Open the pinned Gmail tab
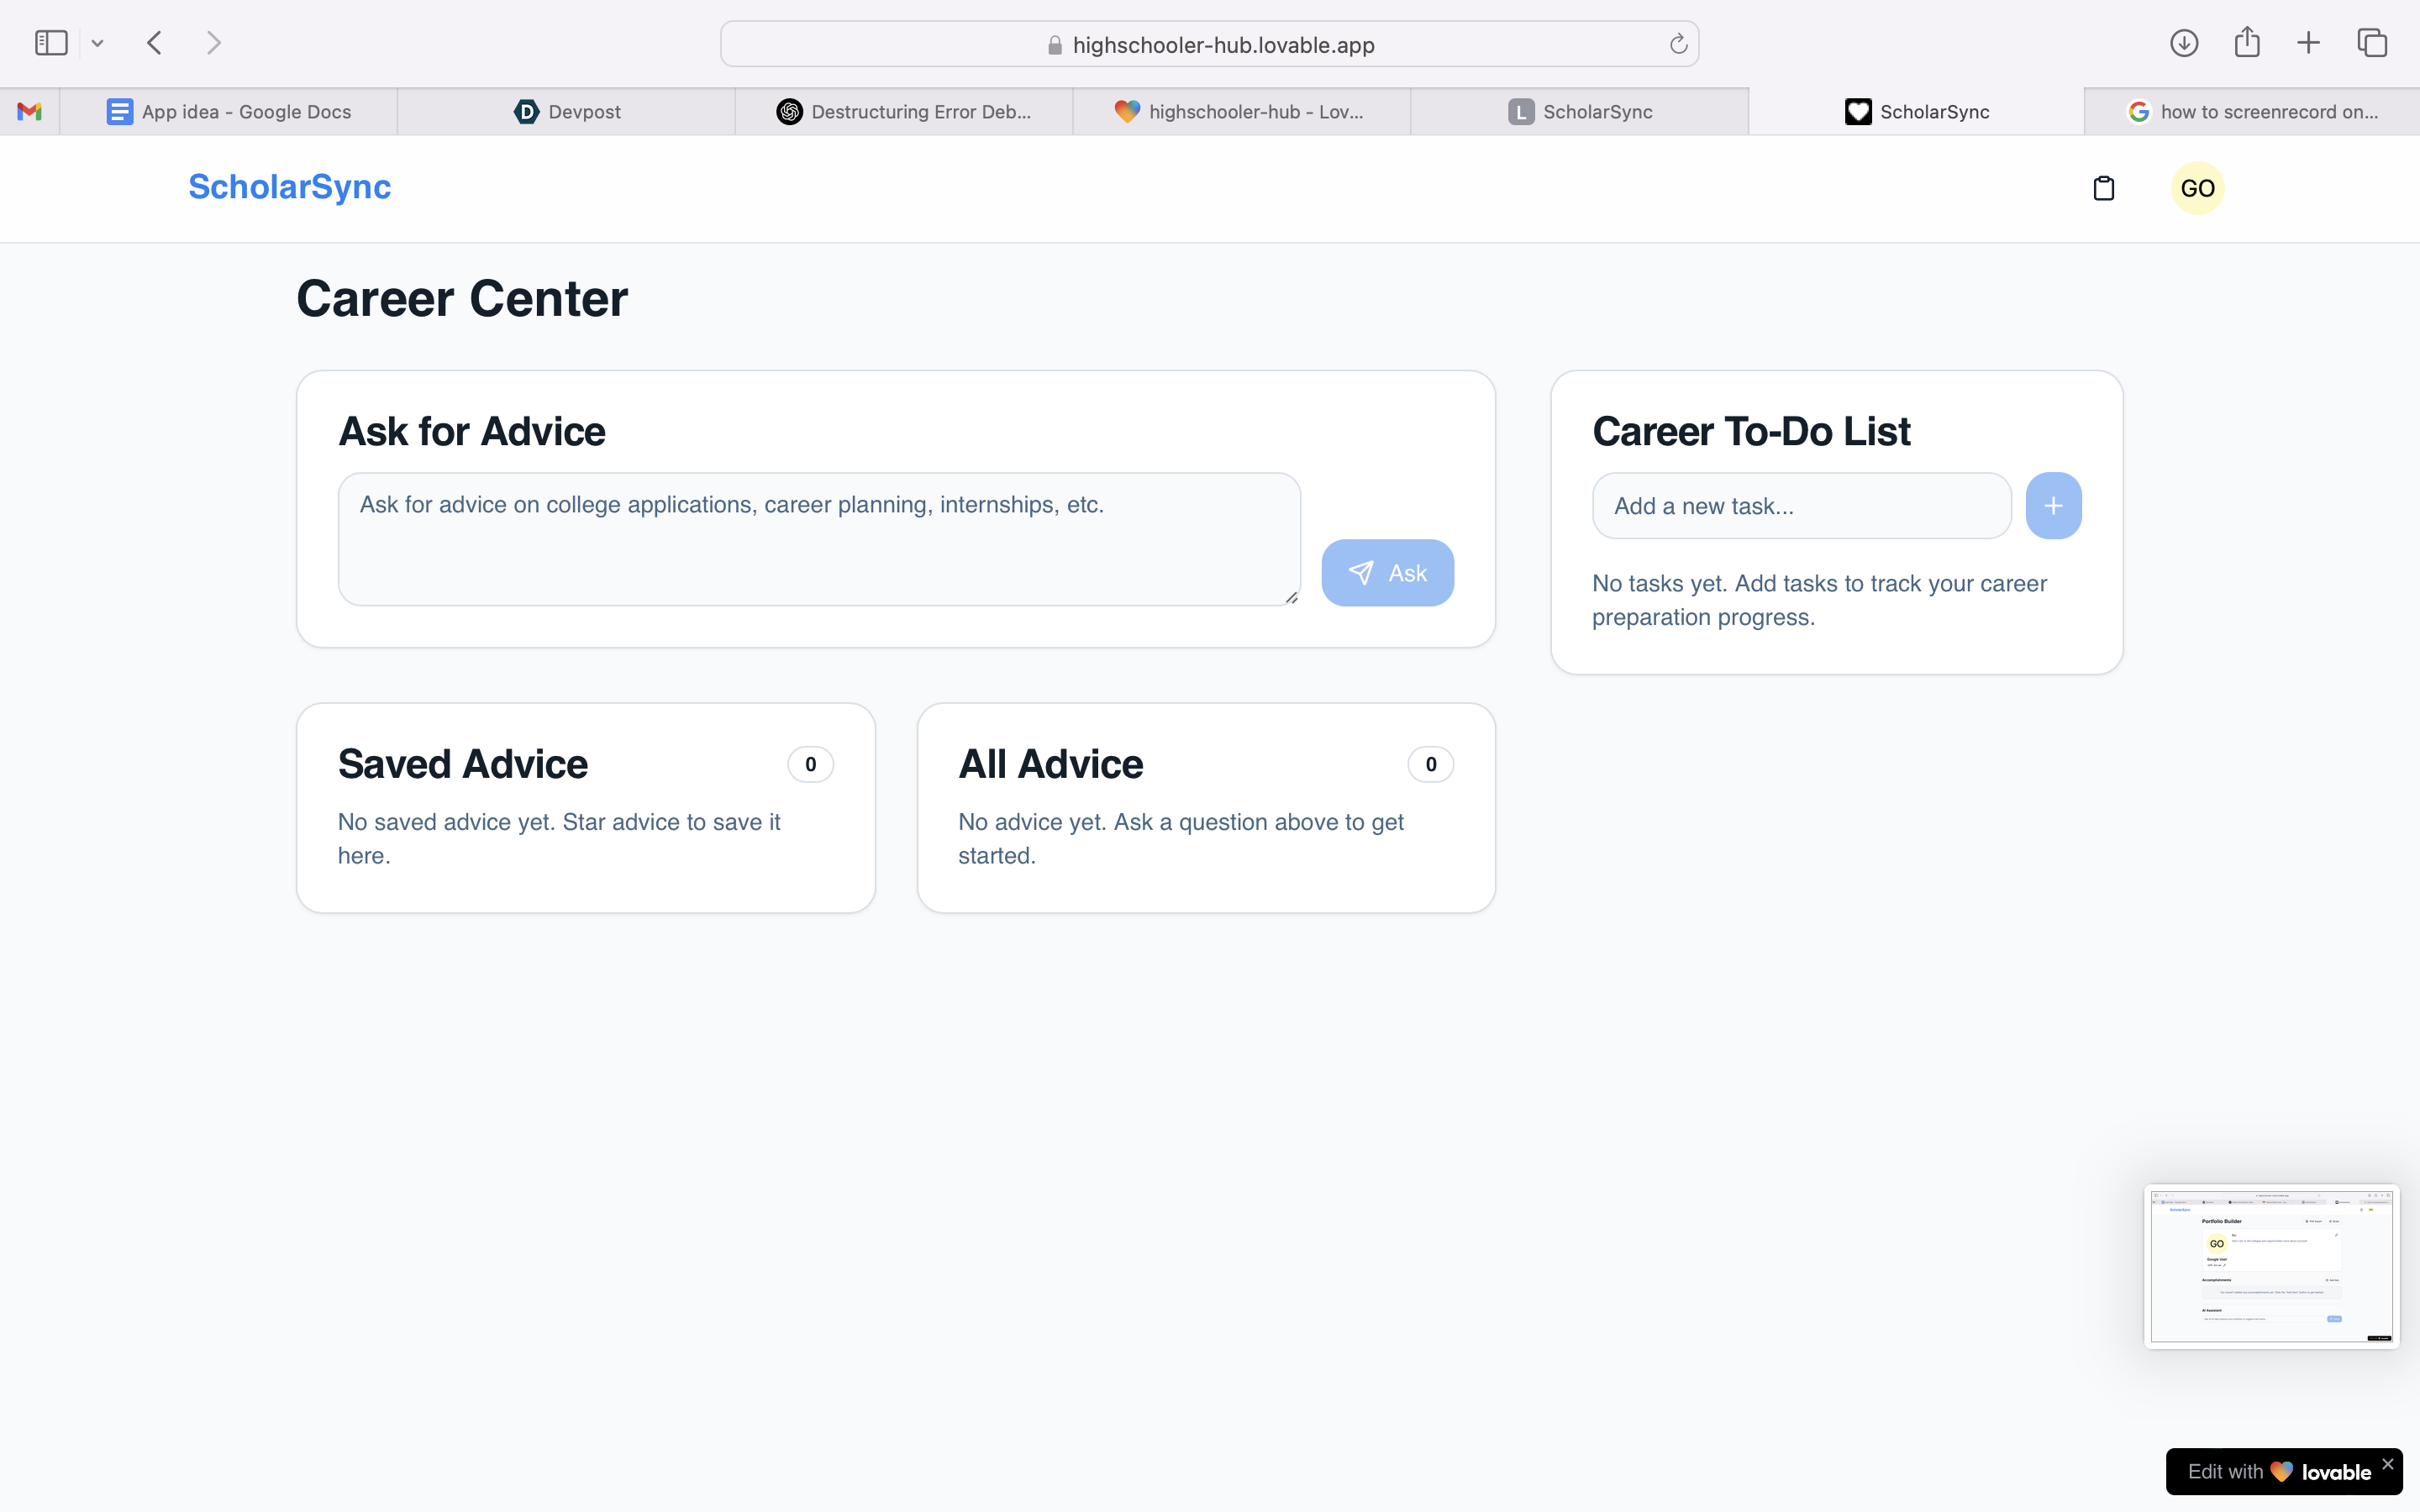 click(x=30, y=112)
